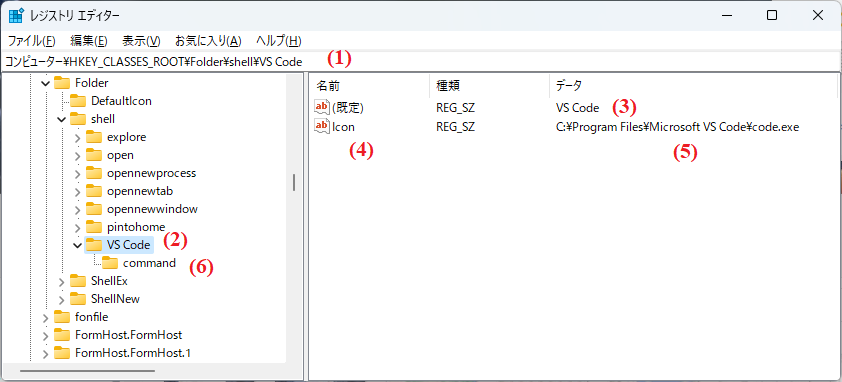This screenshot has width=842, height=382.
Task: Open the 編集 menu
Action: pyautogui.click(x=89, y=41)
